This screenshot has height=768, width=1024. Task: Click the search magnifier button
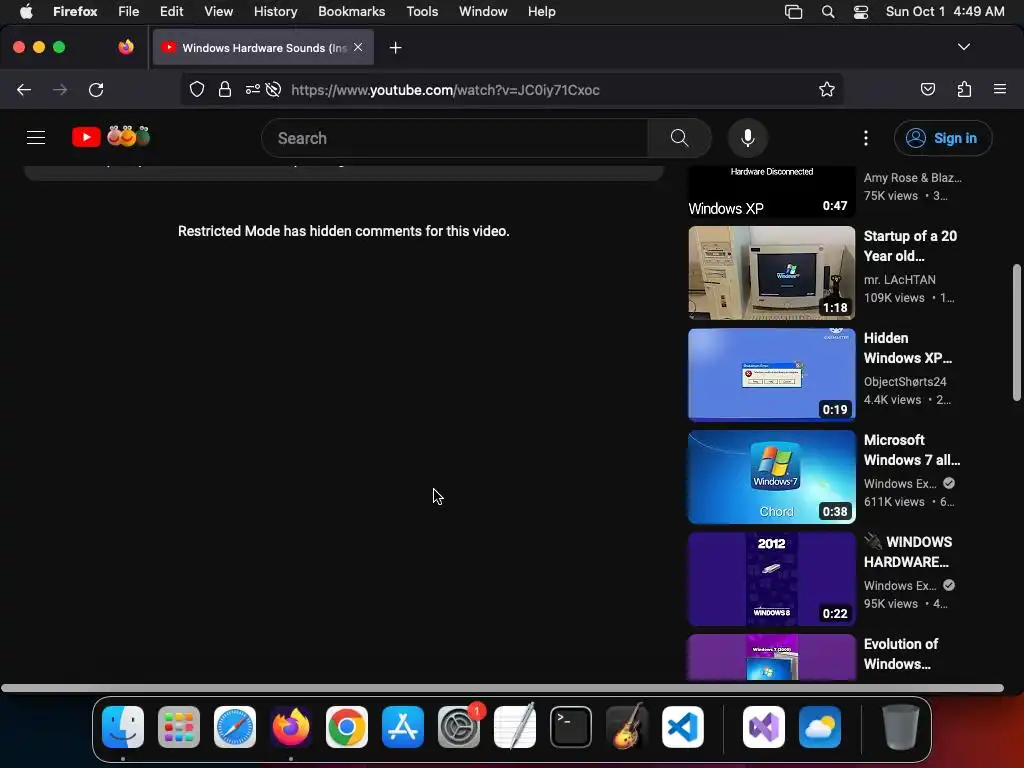[679, 138]
